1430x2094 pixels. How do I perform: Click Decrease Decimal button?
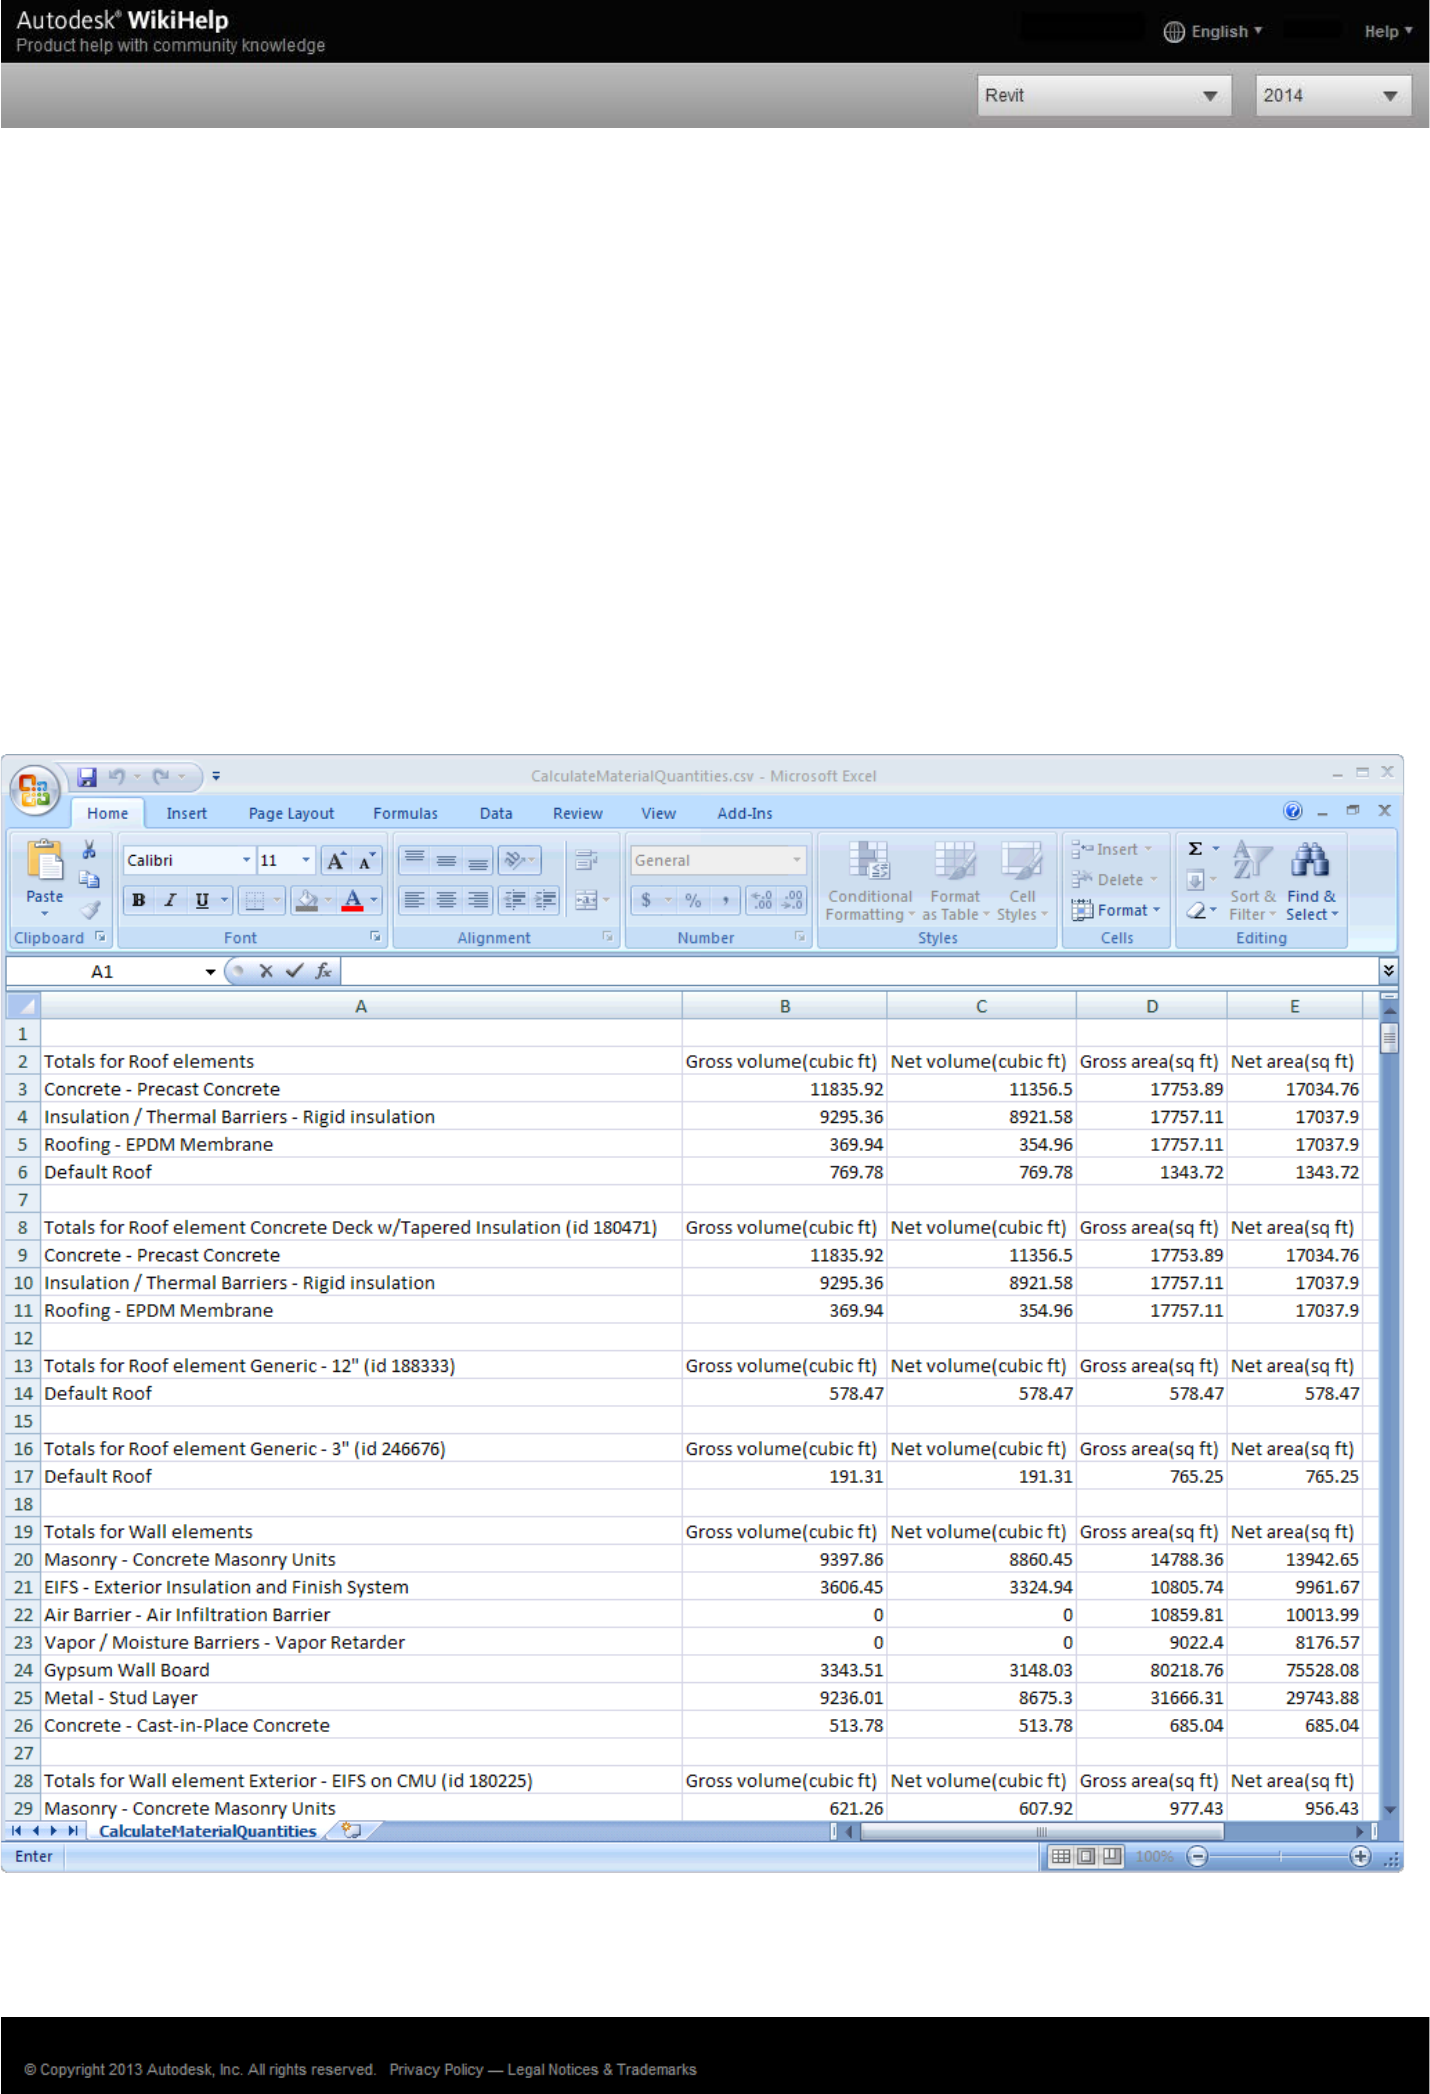tap(792, 901)
